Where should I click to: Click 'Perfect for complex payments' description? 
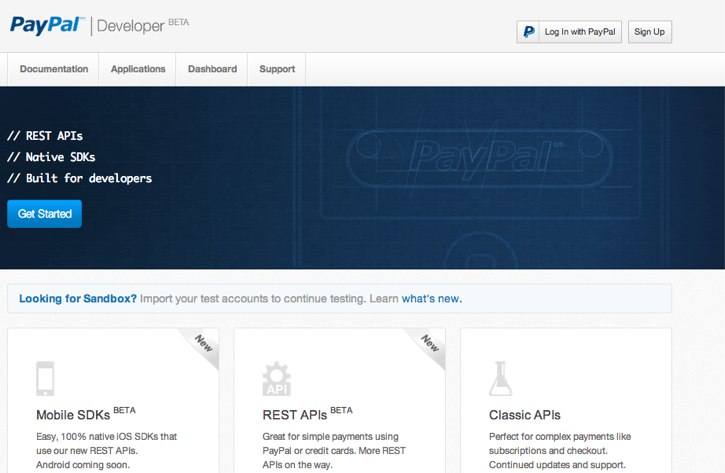(559, 450)
